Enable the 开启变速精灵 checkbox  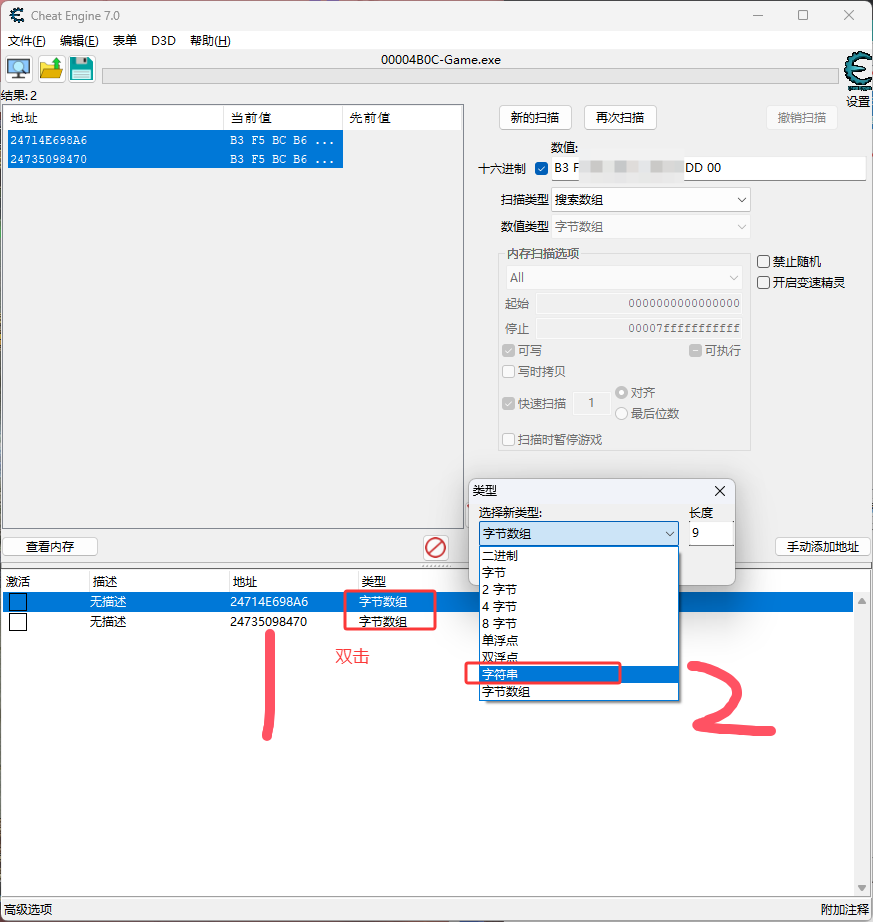click(x=763, y=283)
